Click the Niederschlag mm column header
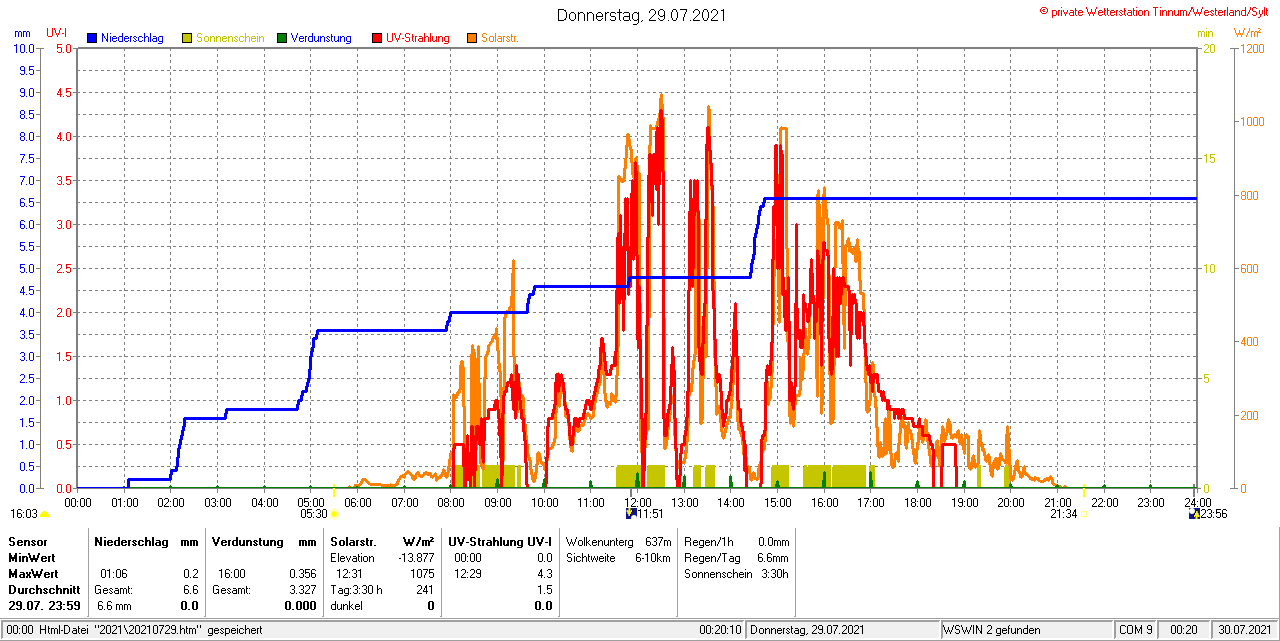 coord(146,541)
